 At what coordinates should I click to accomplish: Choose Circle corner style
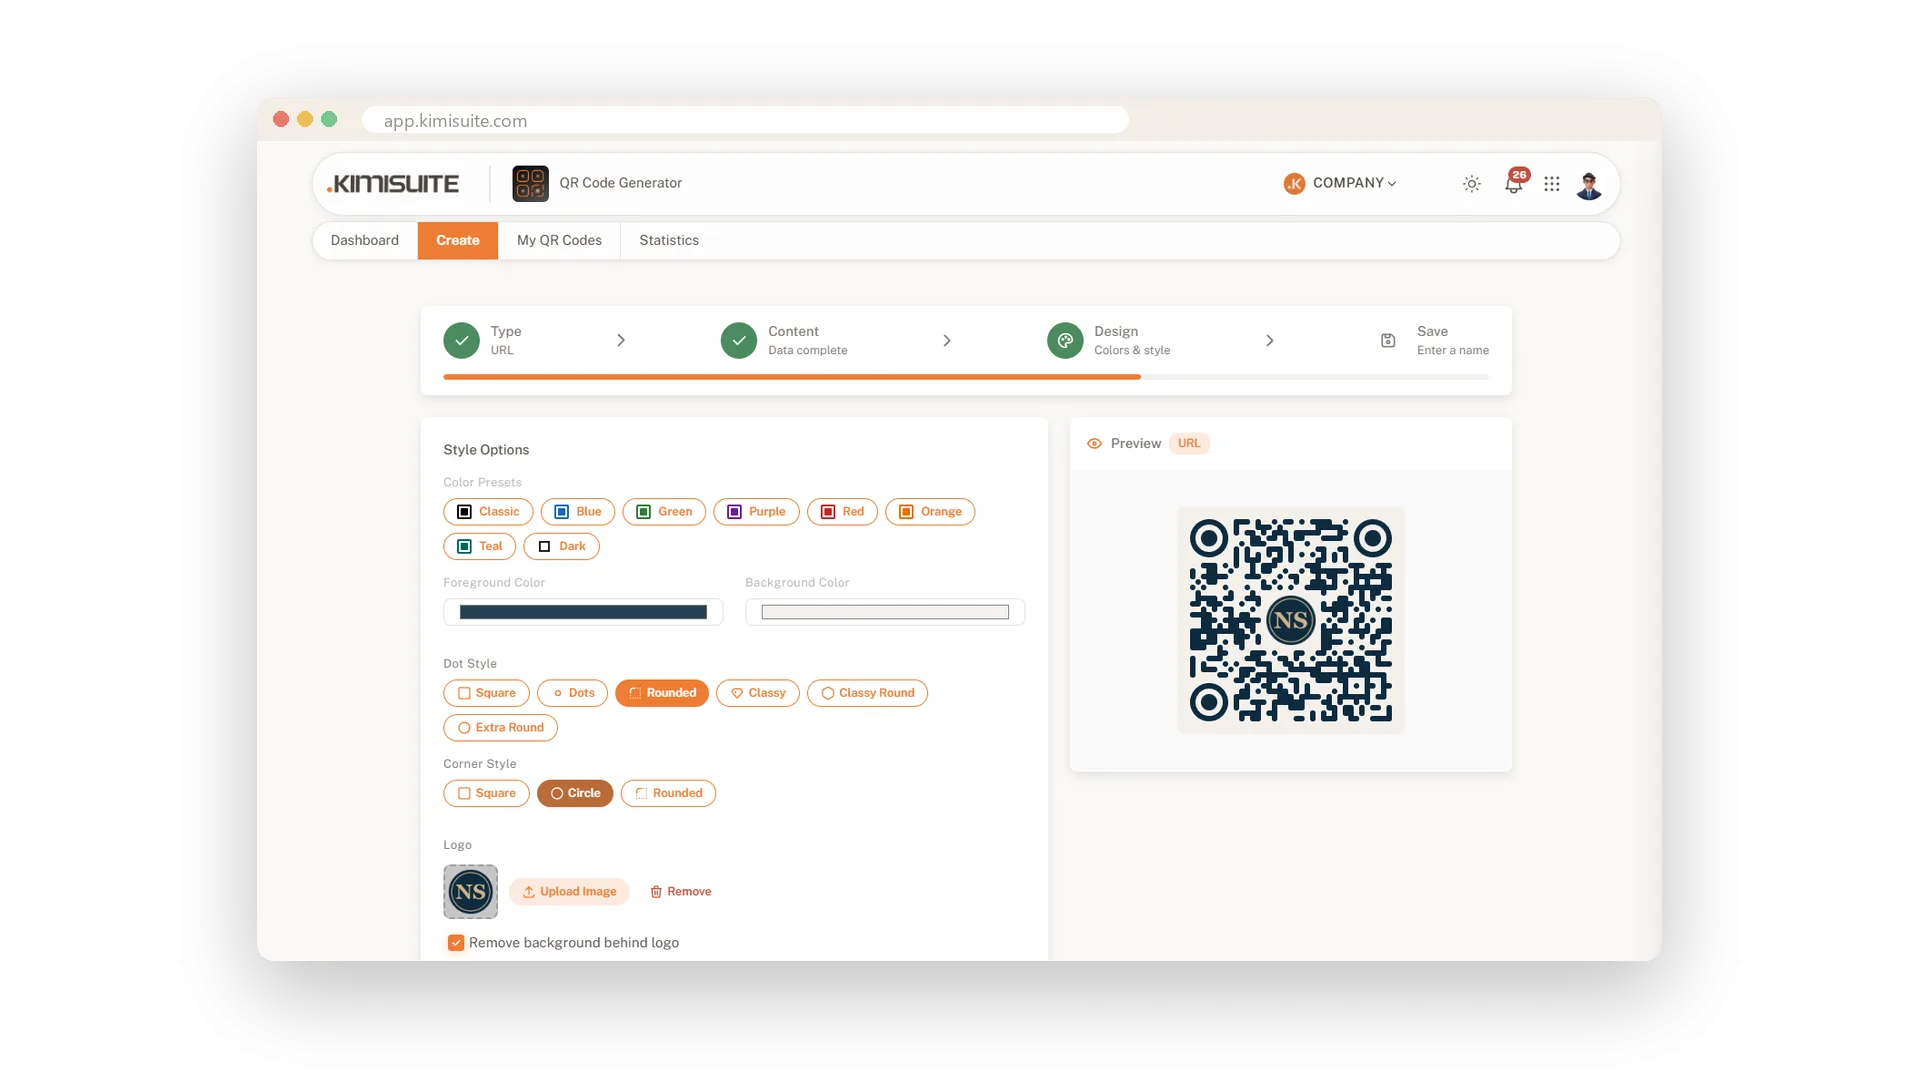click(575, 794)
